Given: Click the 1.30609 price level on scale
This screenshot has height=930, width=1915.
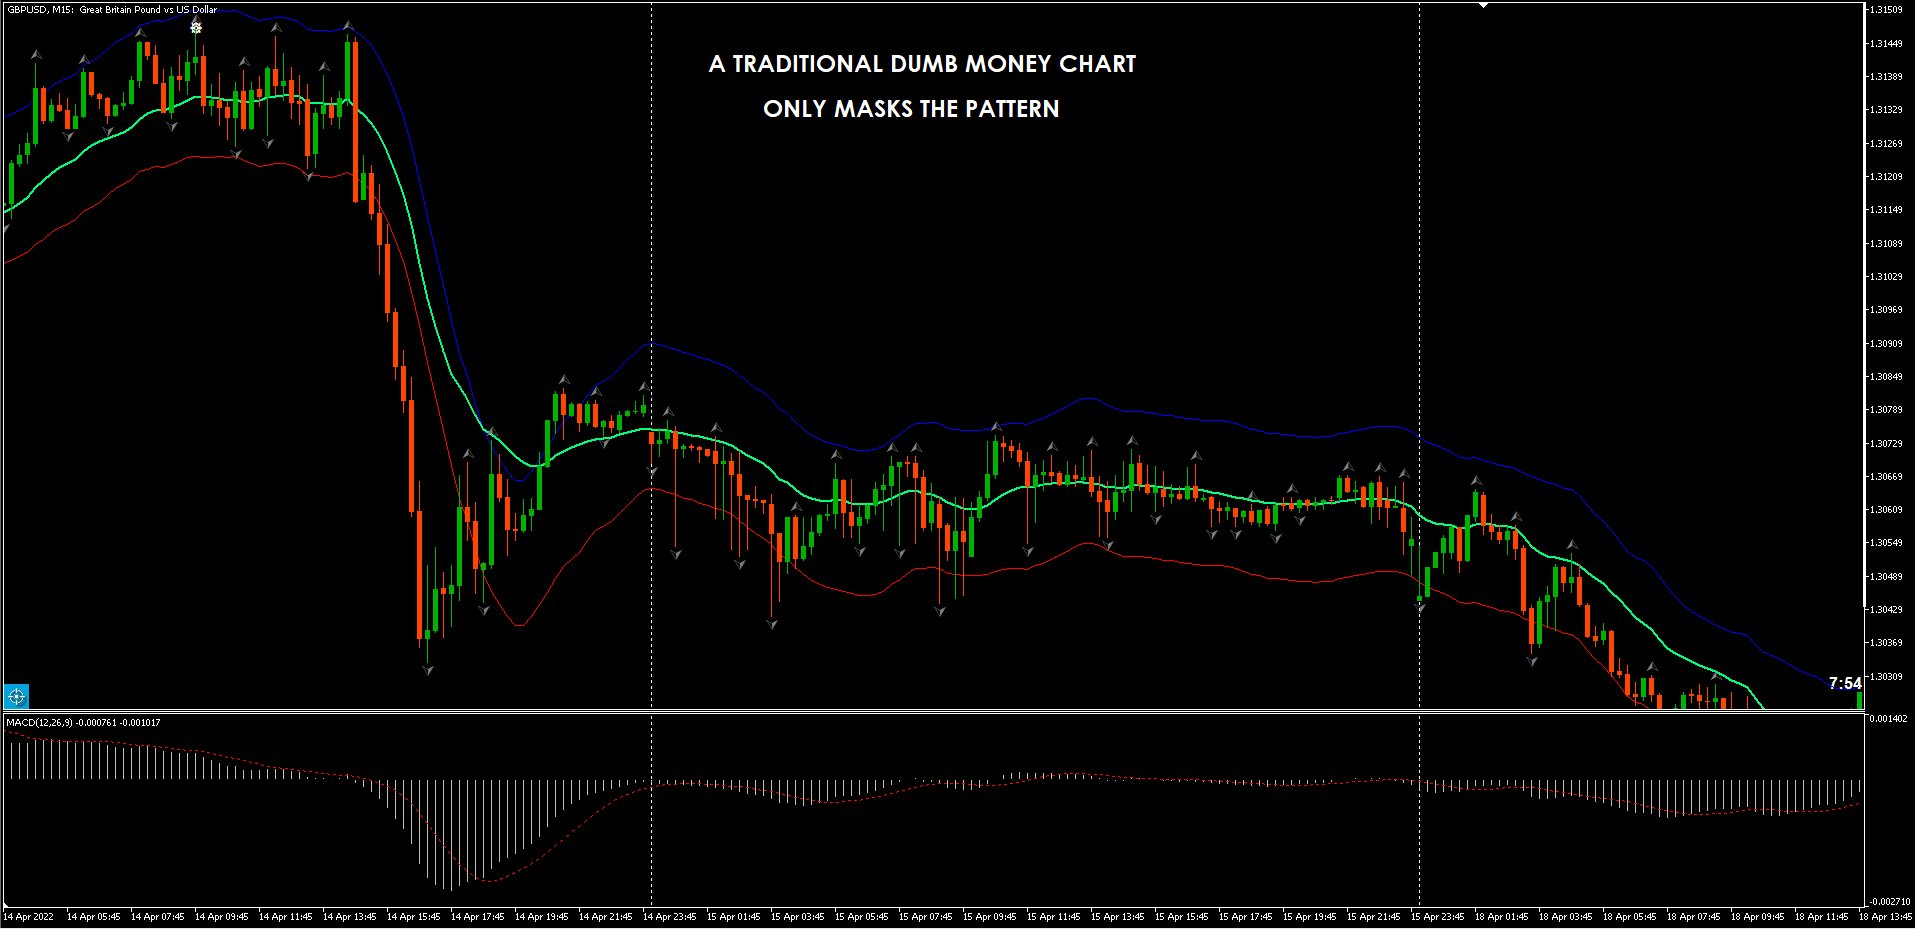Looking at the screenshot, I should click(x=1889, y=510).
